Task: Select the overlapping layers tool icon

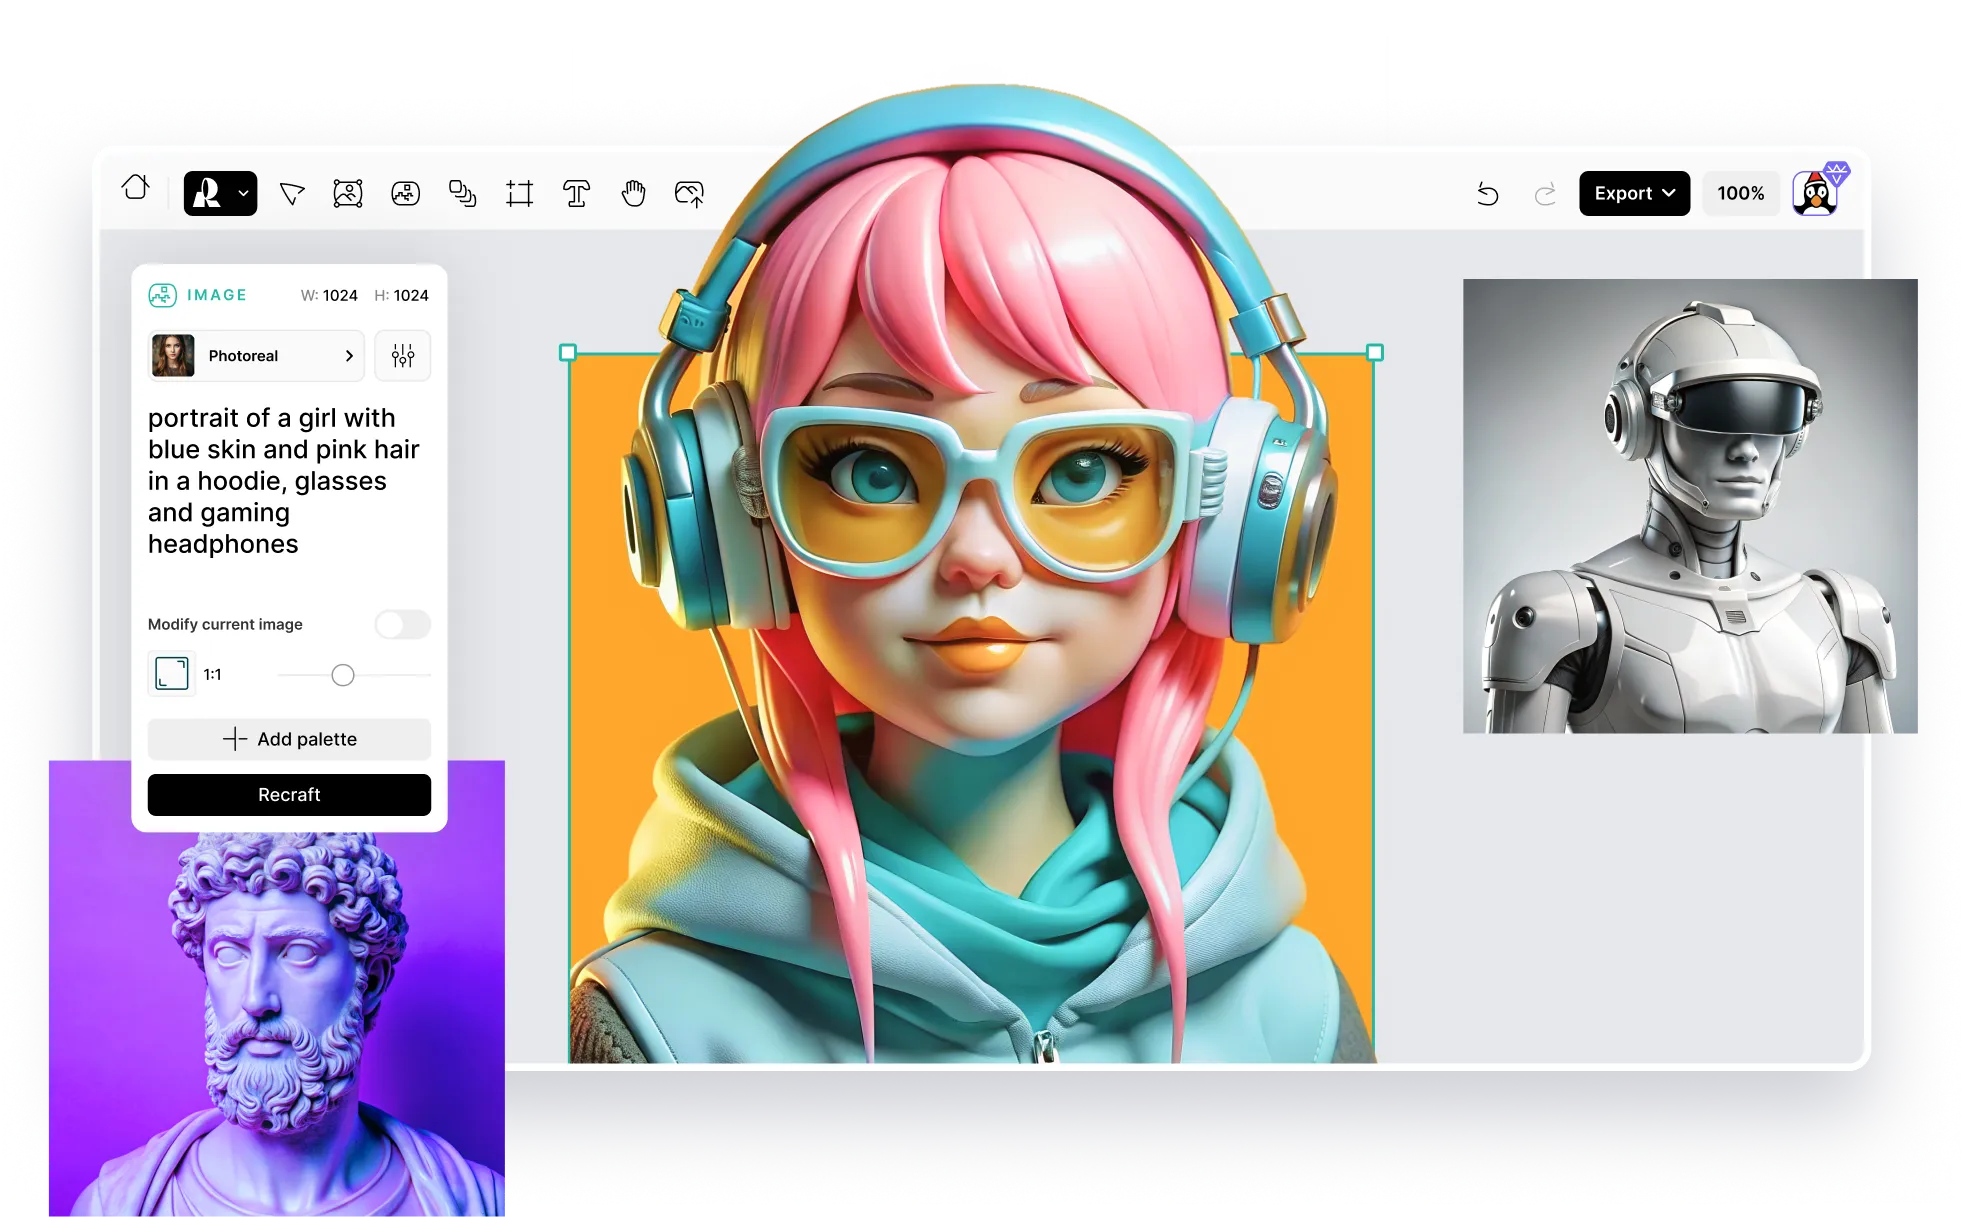Action: pos(462,193)
